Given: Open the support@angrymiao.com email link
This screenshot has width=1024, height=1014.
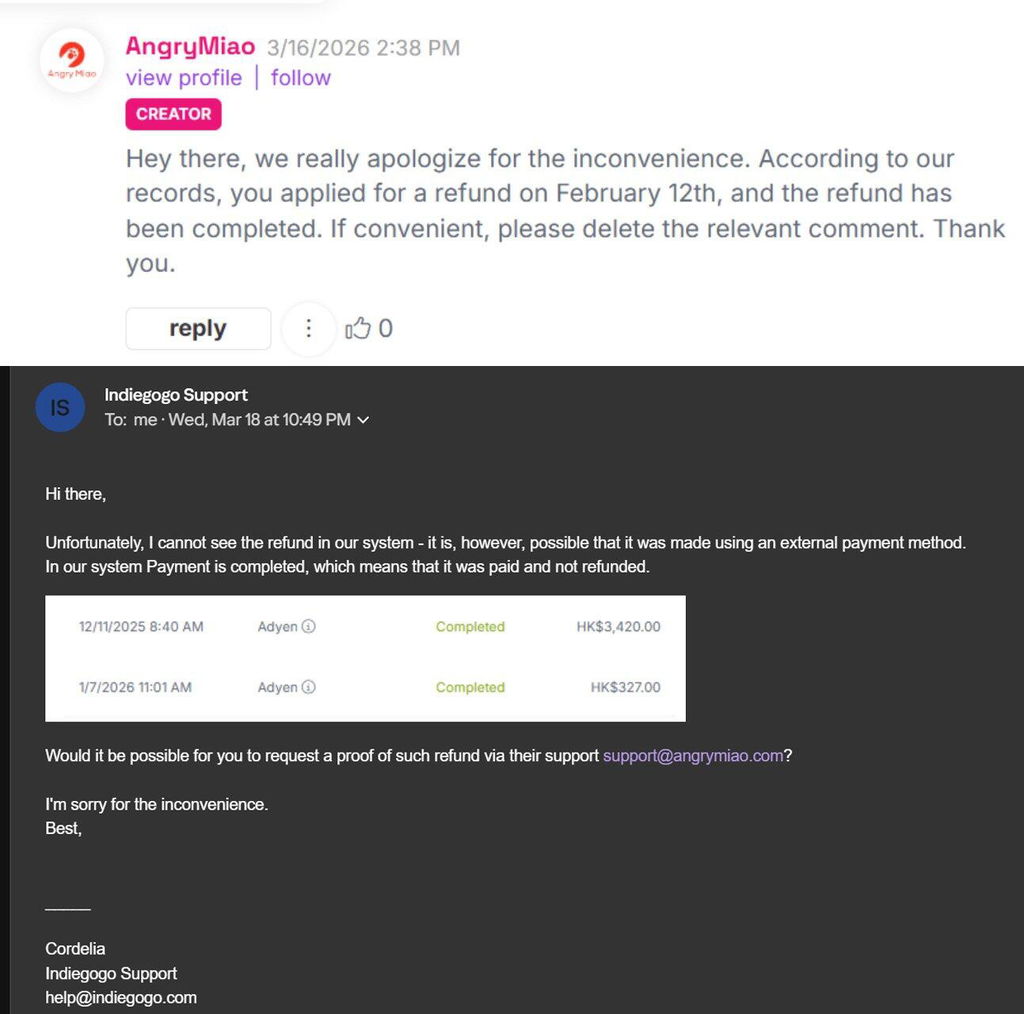Looking at the screenshot, I should [693, 755].
